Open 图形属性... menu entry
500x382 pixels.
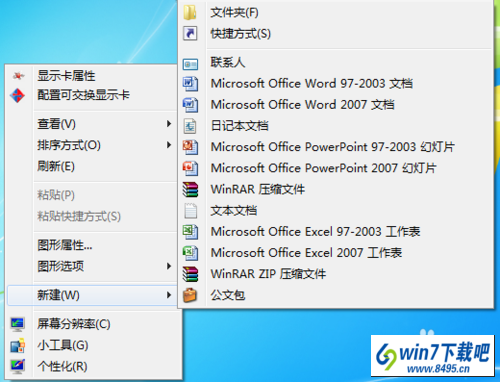(65, 245)
